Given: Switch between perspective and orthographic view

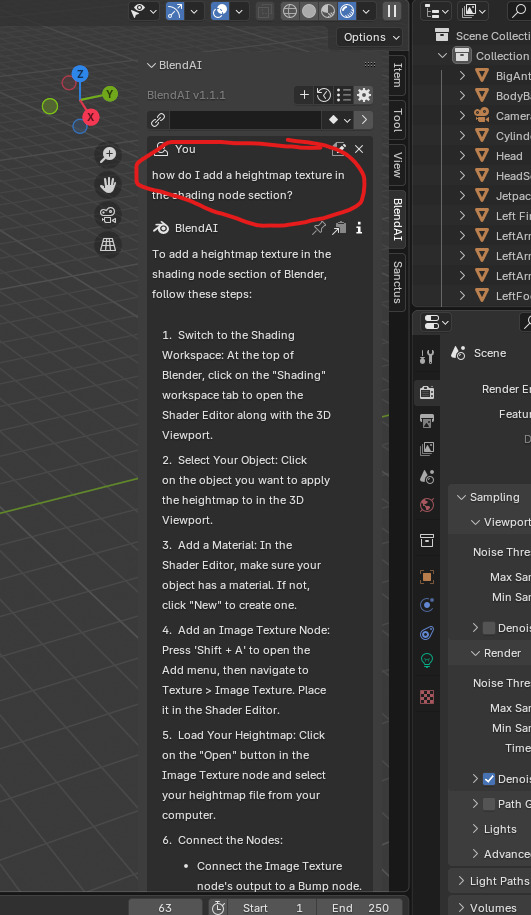Looking at the screenshot, I should click(108, 245).
